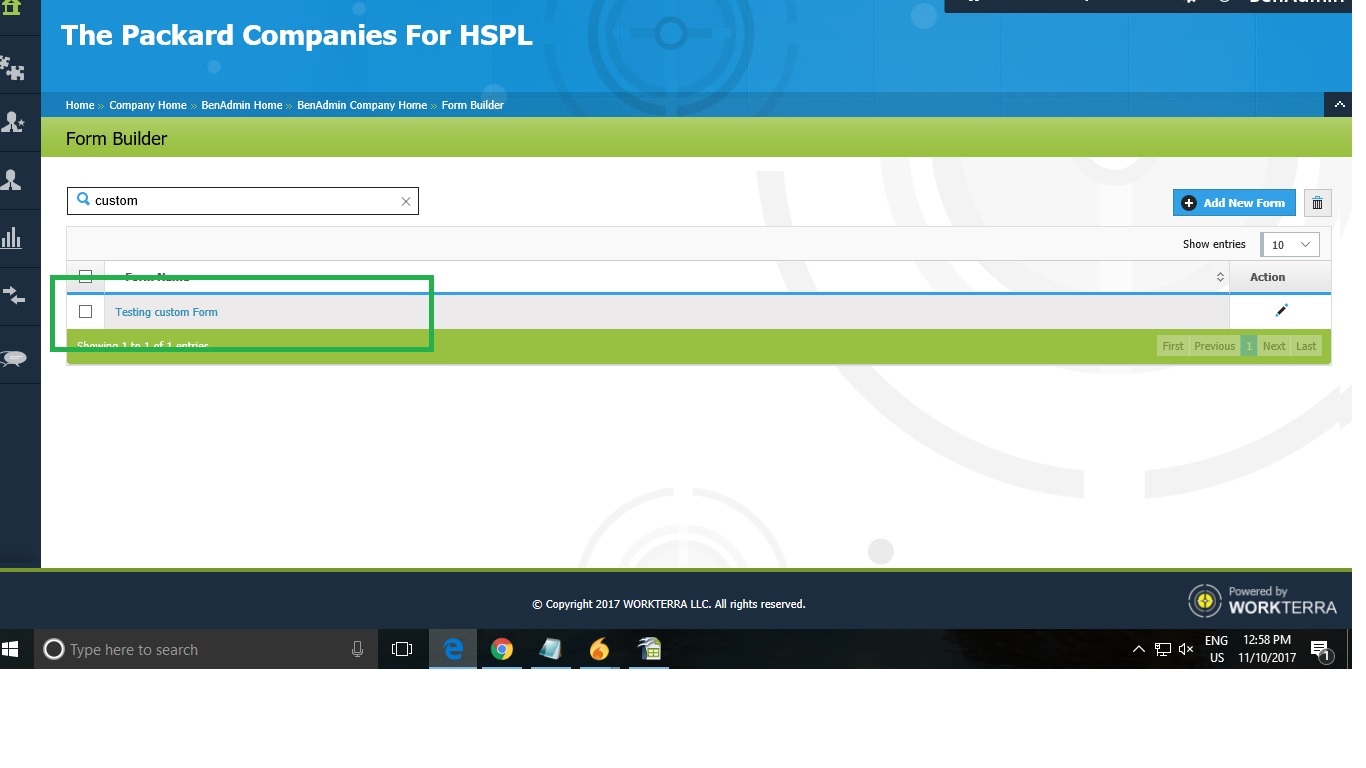Click the Form Builder breadcrumb
This screenshot has width=1366, height=768.
coord(473,105)
